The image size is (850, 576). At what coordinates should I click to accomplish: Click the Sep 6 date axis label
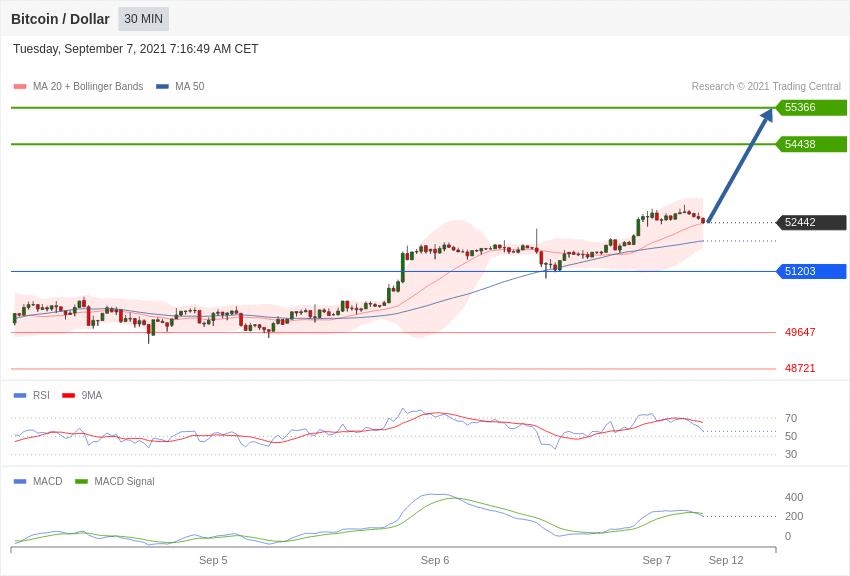[435, 560]
